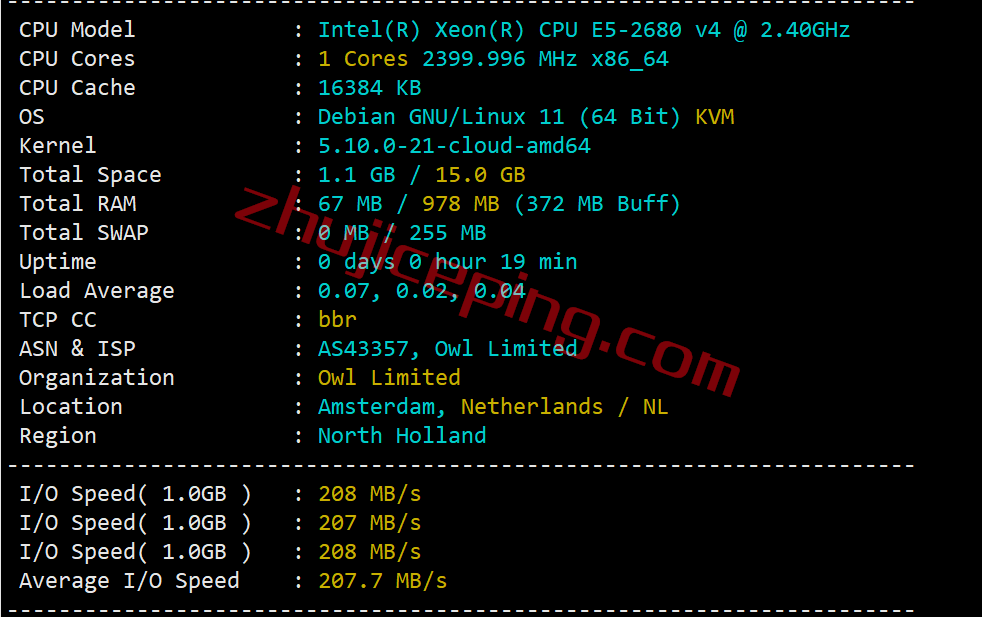Click the 16384 KB cache value
Screen dimensions: 982x617
click(370, 88)
